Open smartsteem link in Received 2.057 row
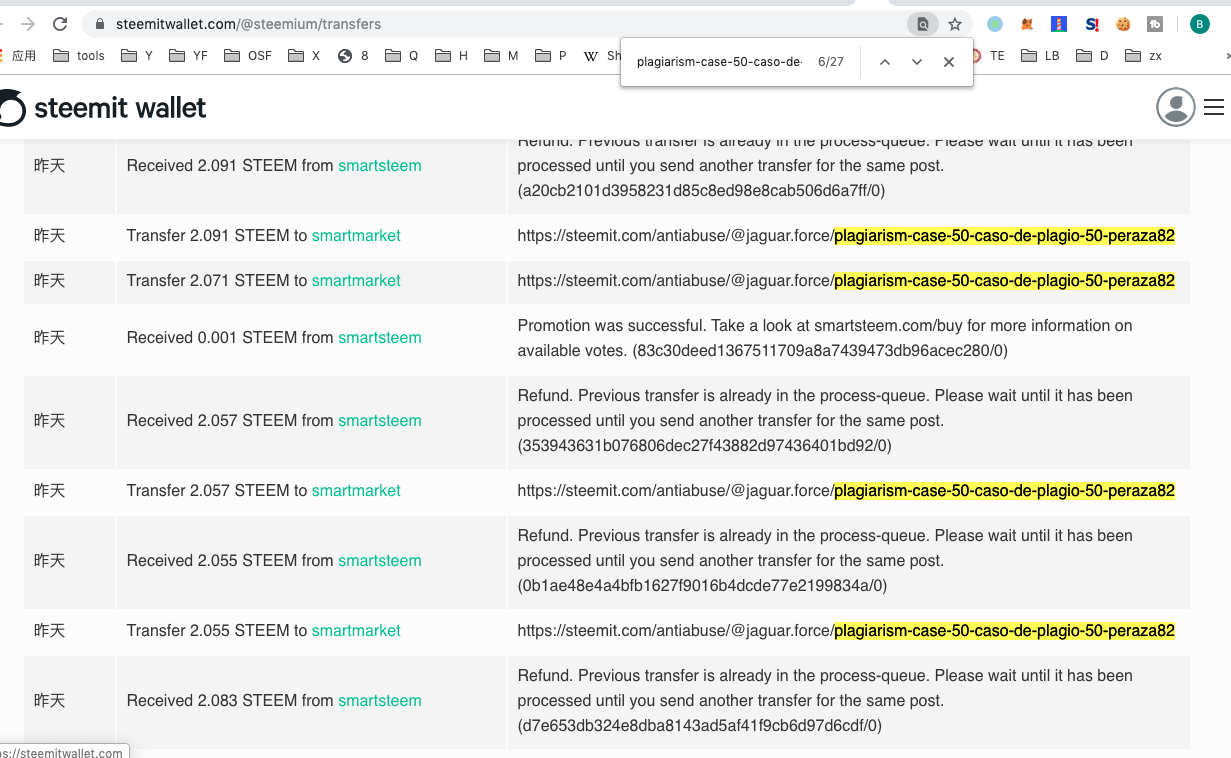The image size is (1231, 758). click(x=380, y=420)
